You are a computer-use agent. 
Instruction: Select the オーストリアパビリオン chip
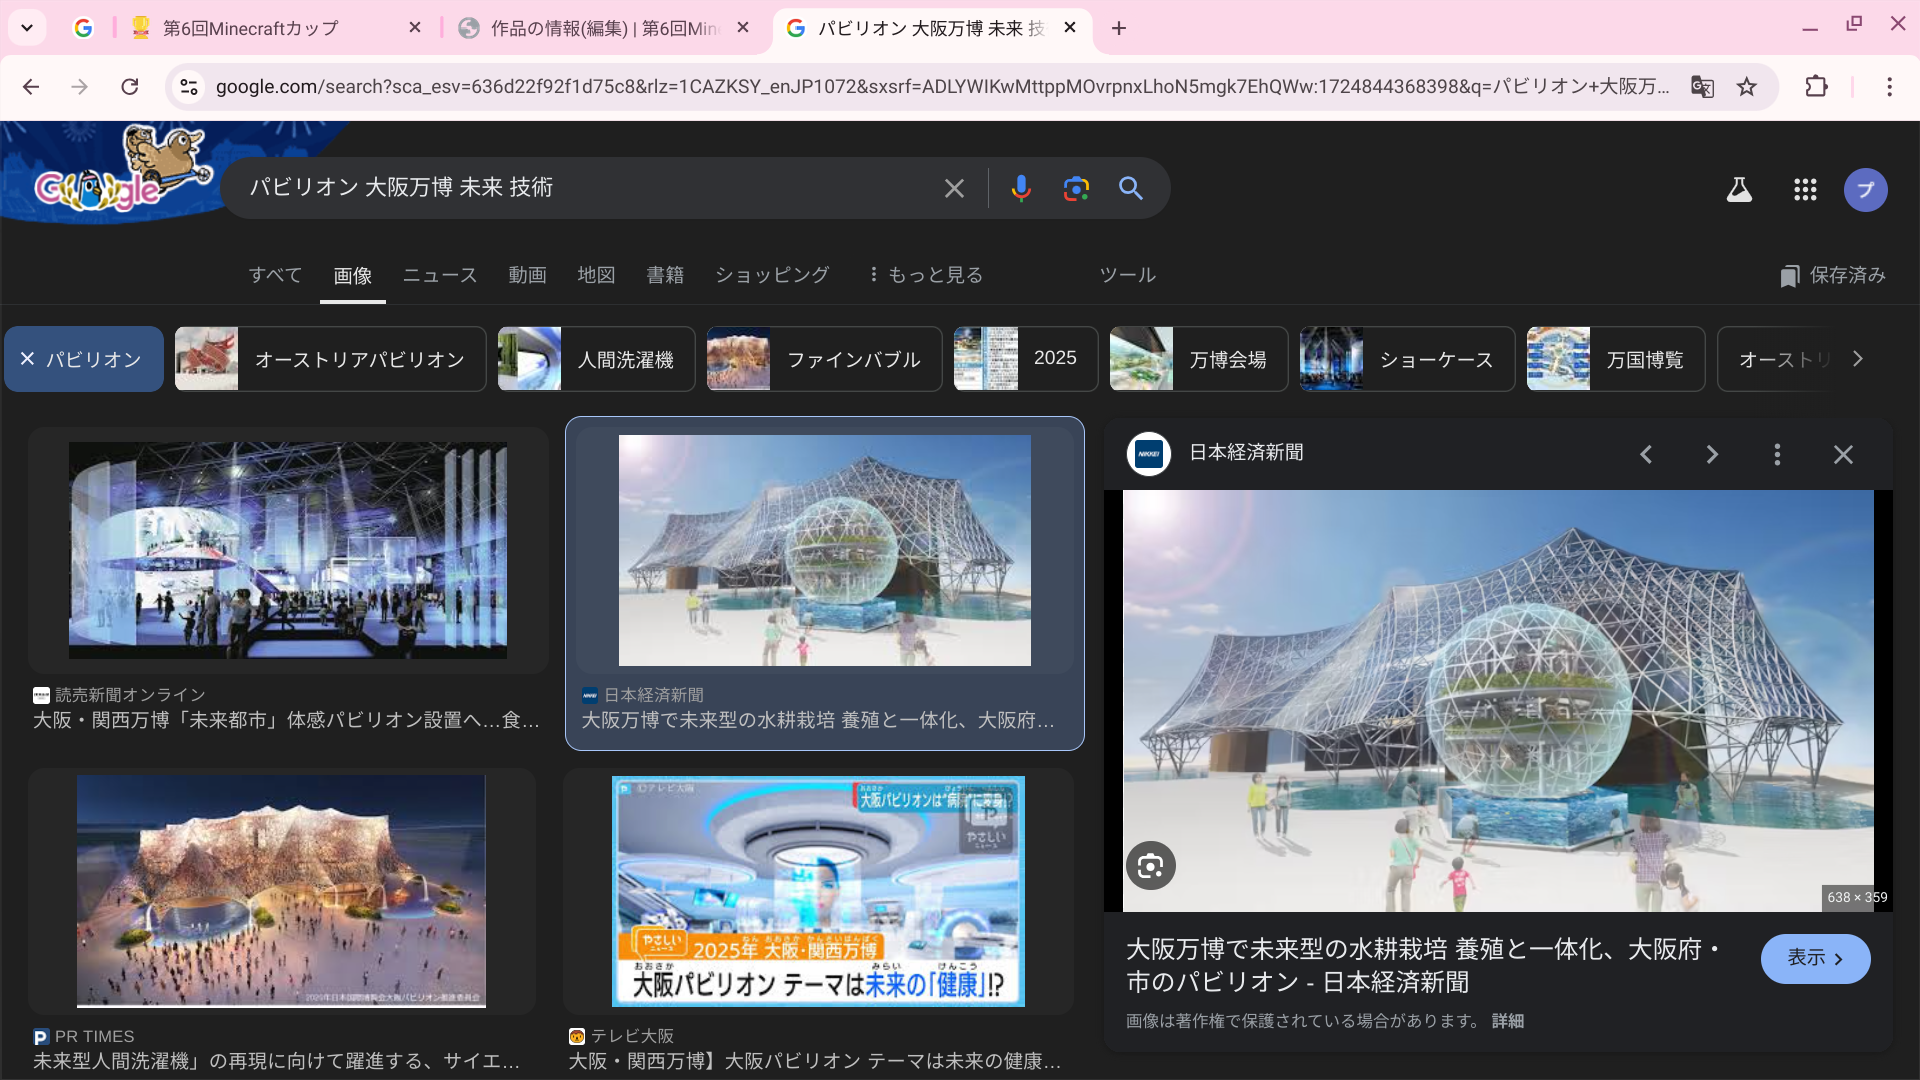click(330, 359)
